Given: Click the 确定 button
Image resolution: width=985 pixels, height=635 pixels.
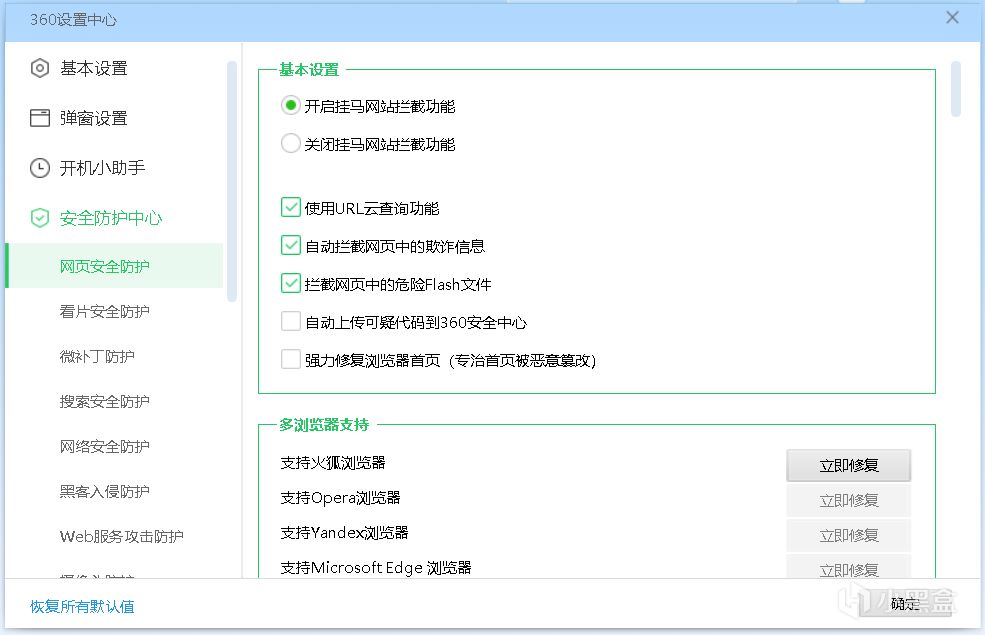Looking at the screenshot, I should point(905,604).
